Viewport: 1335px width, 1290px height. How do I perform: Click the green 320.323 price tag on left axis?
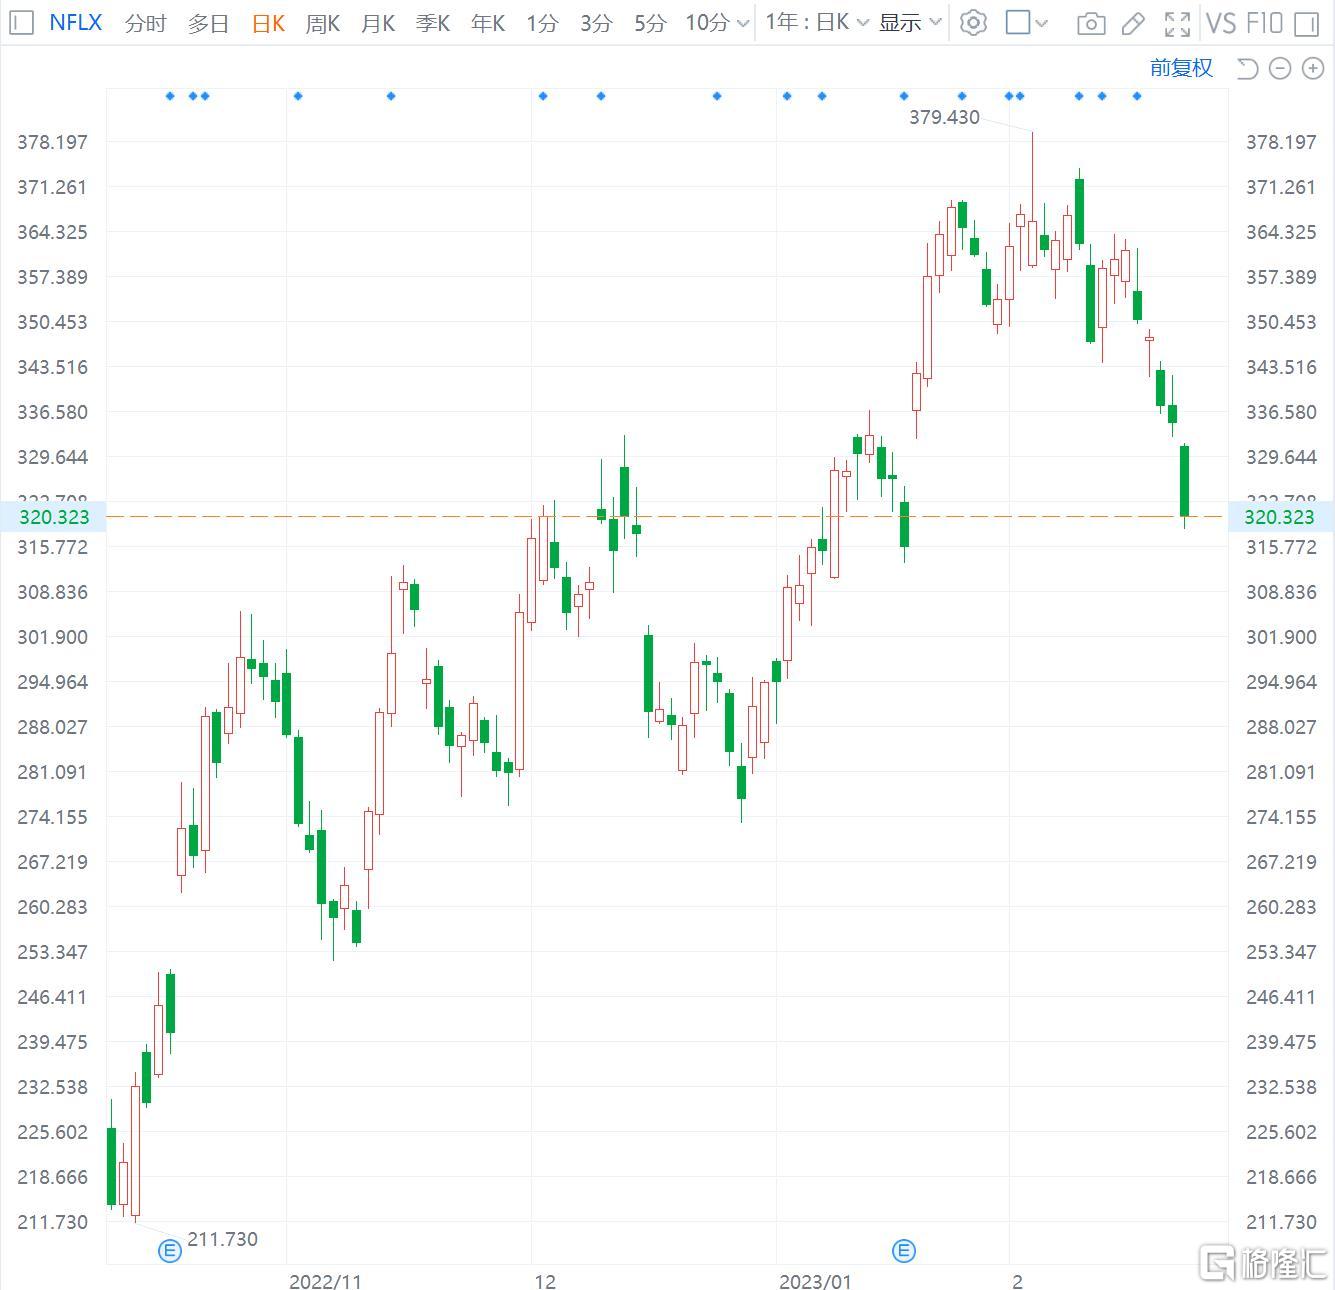[x=54, y=517]
